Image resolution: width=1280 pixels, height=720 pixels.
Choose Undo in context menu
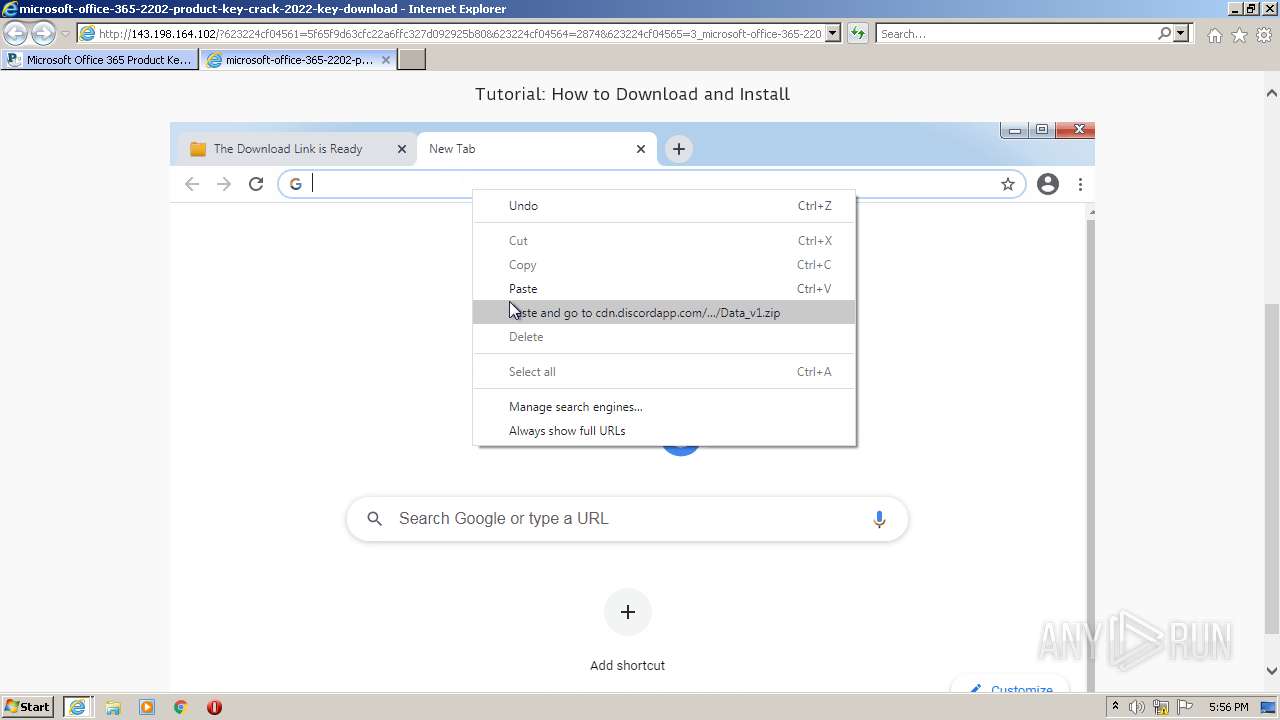tap(664, 206)
